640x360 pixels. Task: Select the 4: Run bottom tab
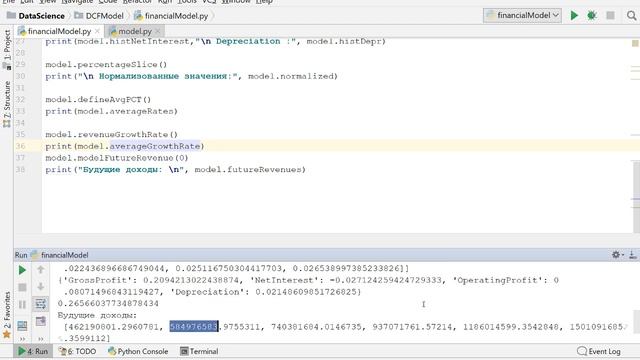coord(33,351)
